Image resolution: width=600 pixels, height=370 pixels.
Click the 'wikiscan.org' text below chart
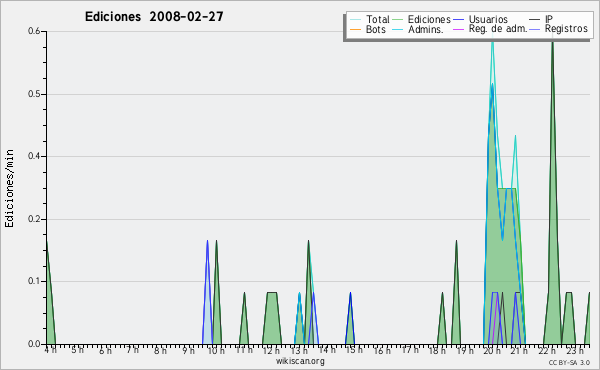coord(300,361)
